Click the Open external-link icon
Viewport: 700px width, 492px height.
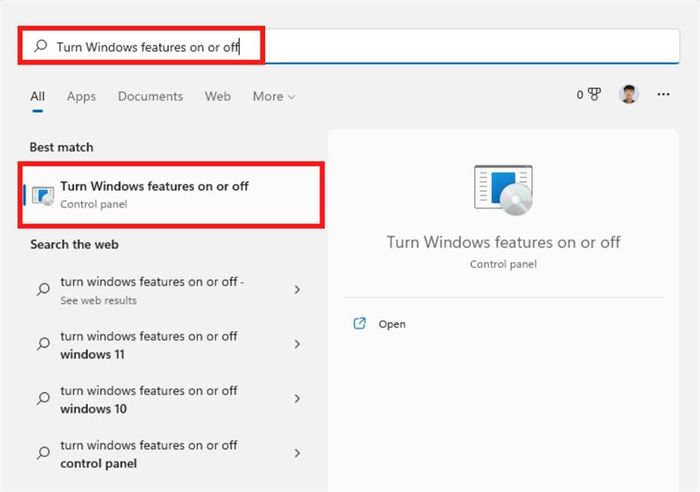click(360, 324)
